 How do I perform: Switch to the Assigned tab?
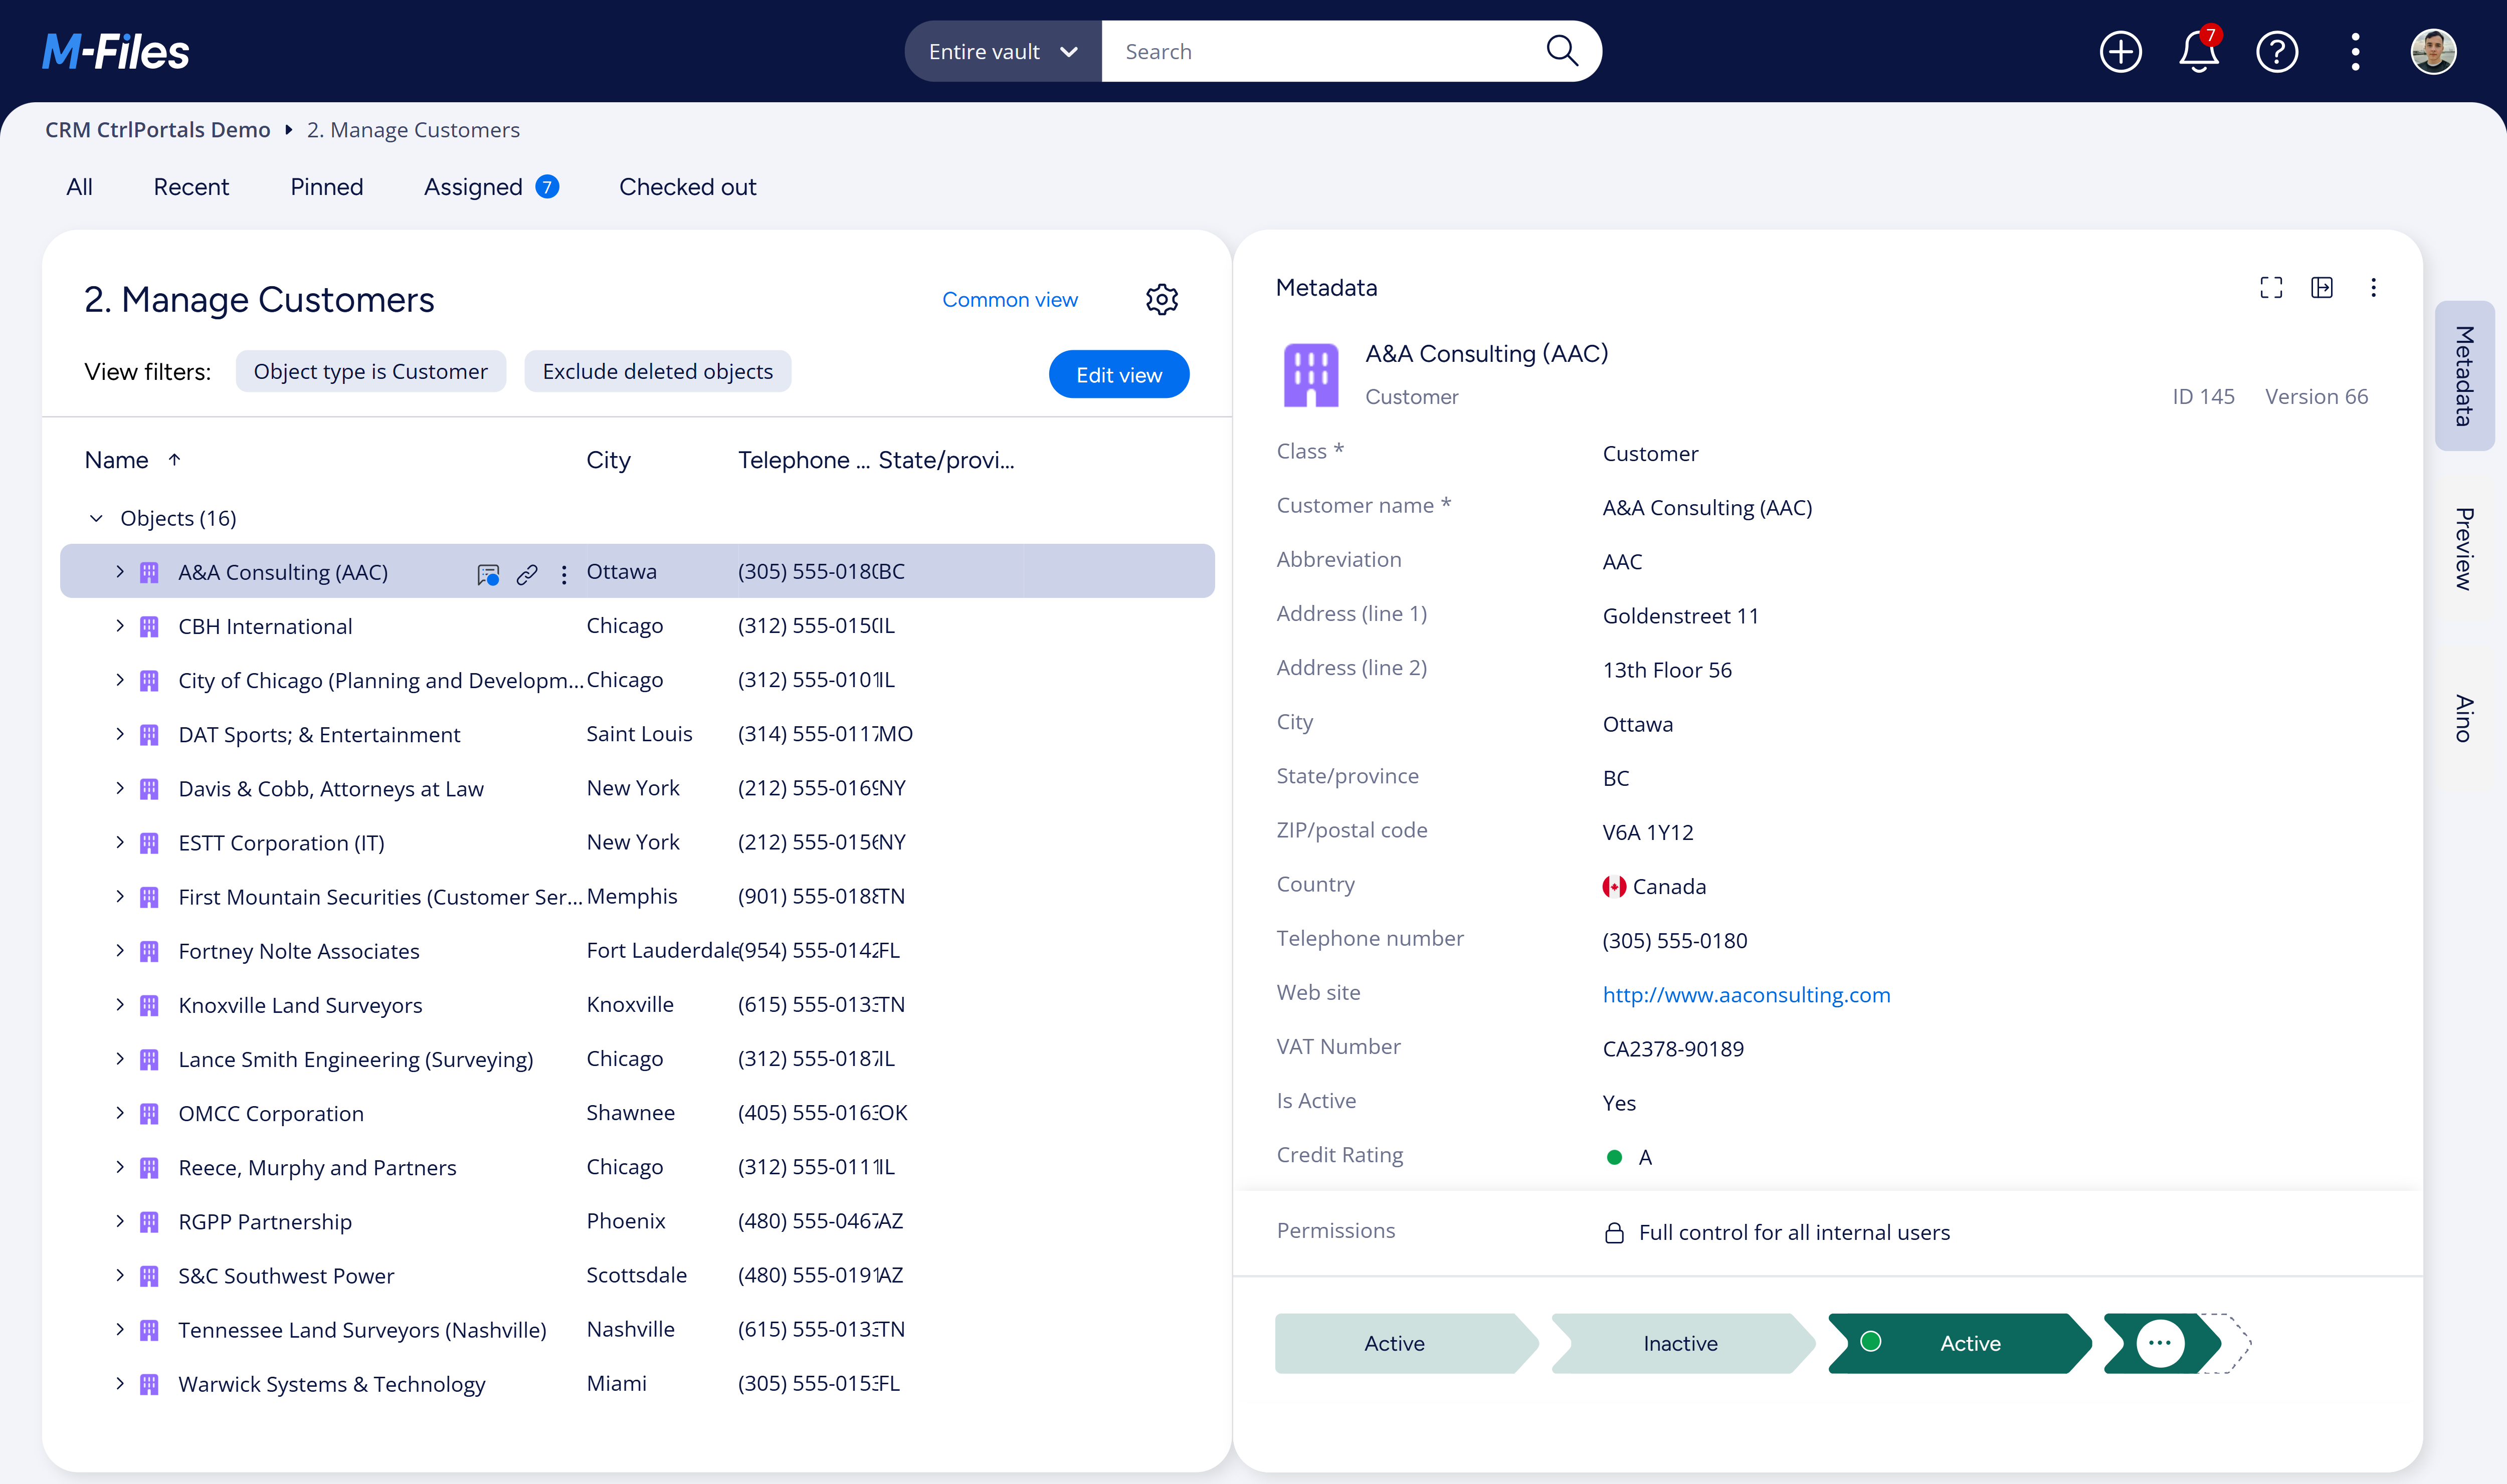point(472,186)
